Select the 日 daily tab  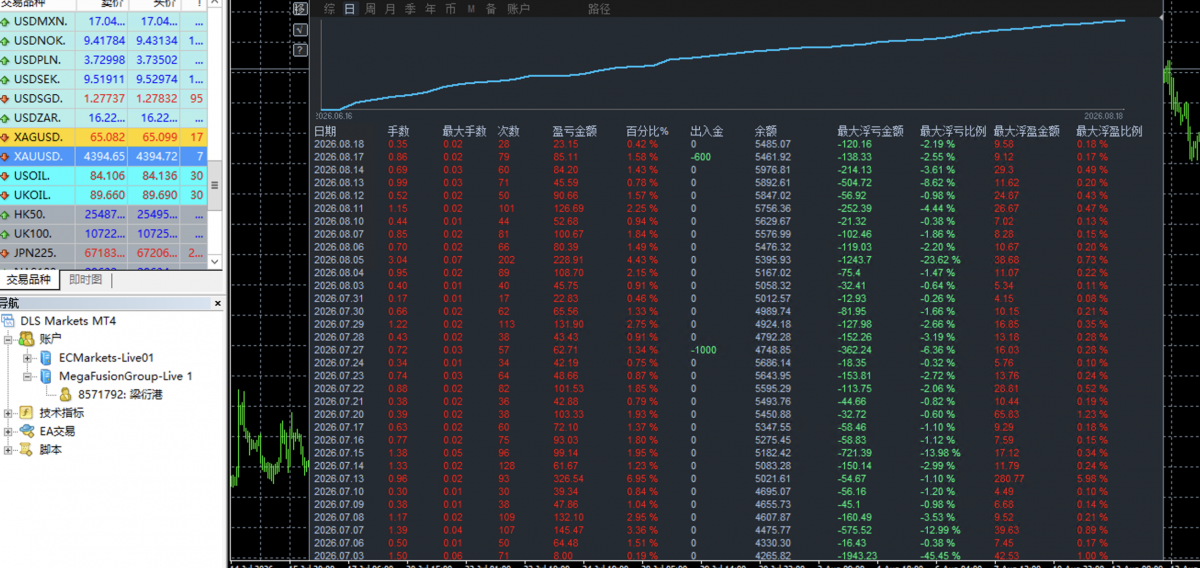click(x=349, y=9)
